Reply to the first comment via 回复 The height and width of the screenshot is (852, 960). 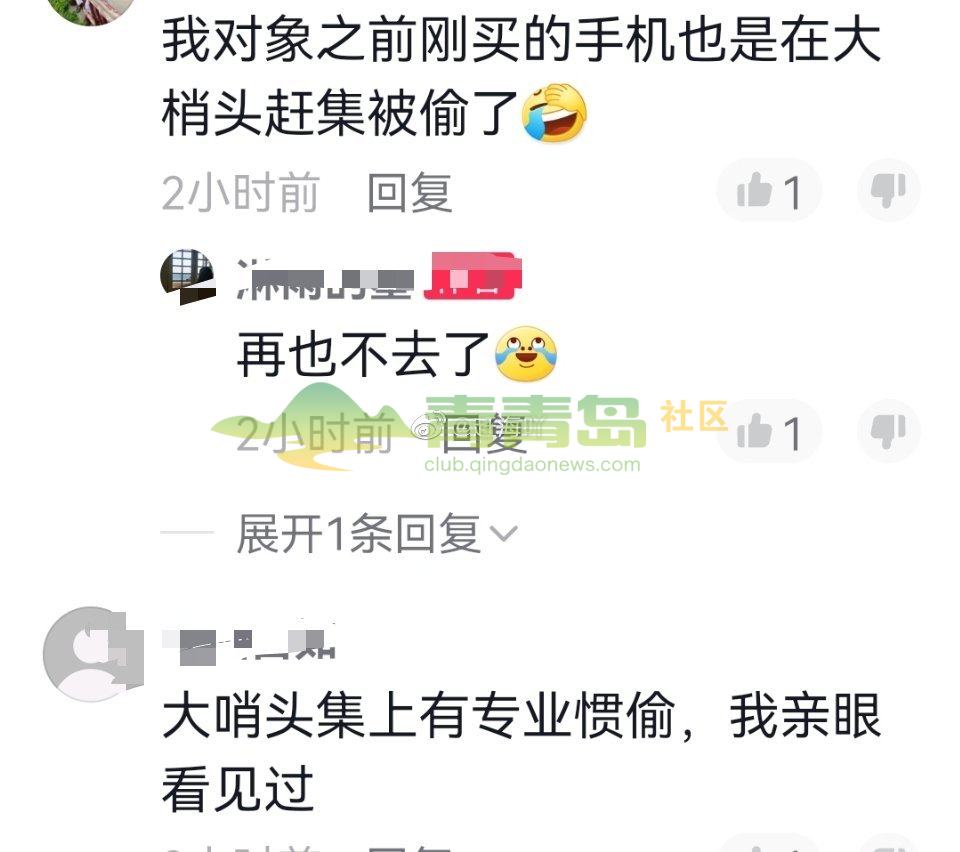(410, 192)
